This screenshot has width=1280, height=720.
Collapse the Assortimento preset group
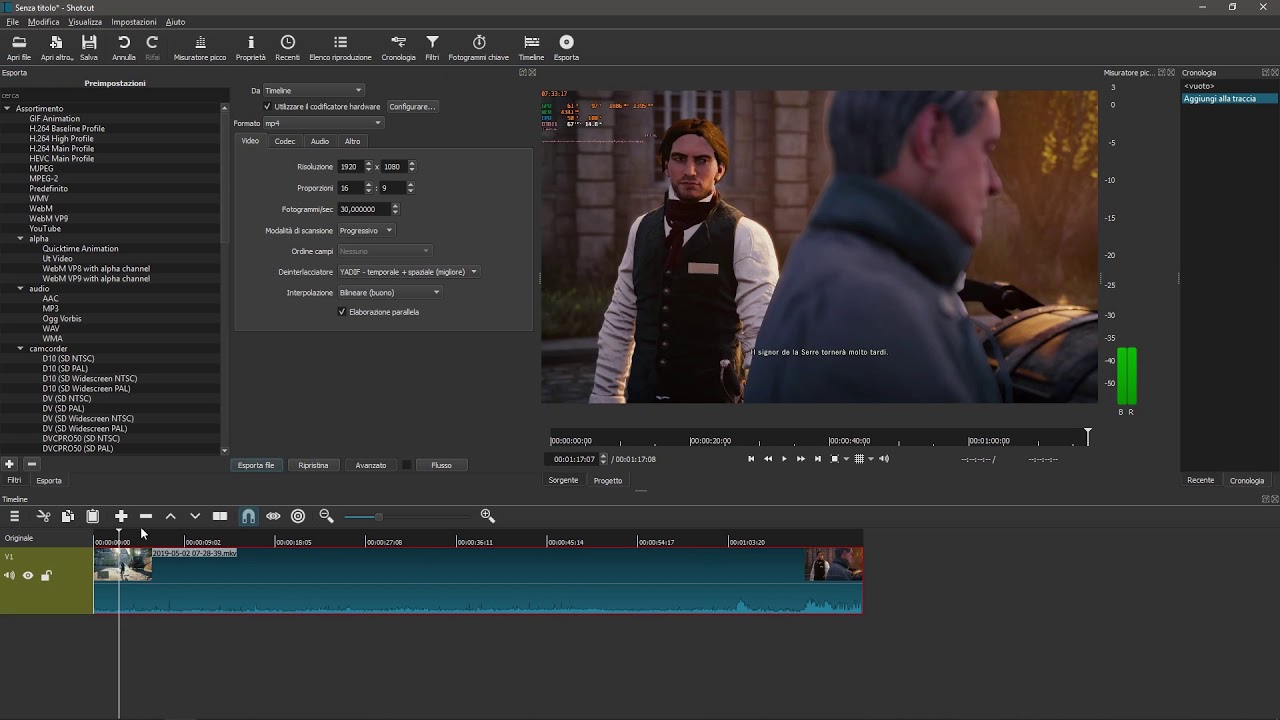7,108
